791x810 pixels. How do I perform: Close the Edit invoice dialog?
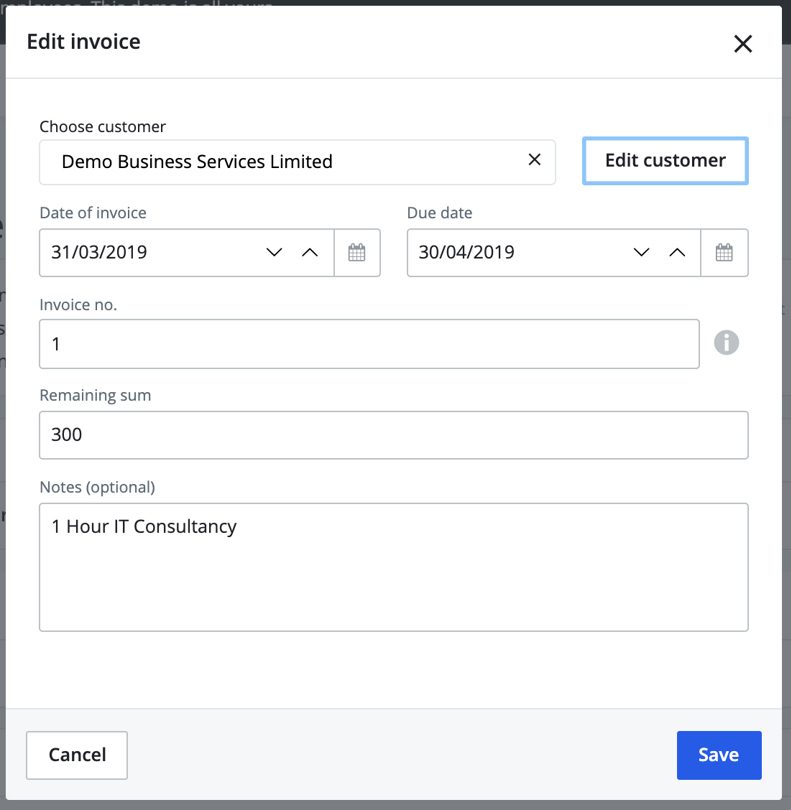coord(742,43)
